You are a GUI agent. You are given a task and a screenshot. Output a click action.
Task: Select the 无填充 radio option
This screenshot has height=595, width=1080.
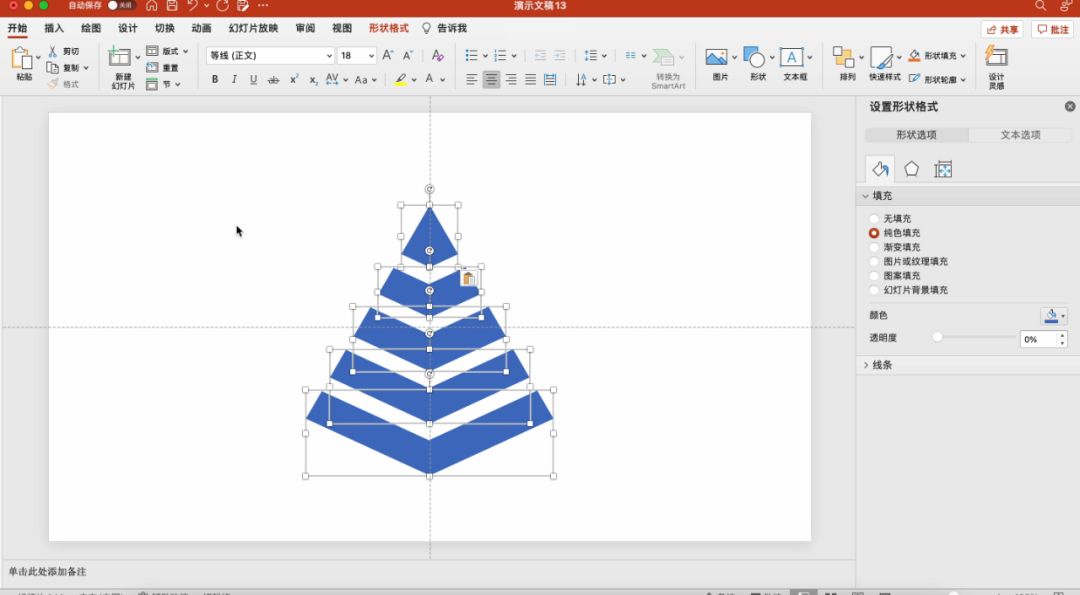[875, 218]
